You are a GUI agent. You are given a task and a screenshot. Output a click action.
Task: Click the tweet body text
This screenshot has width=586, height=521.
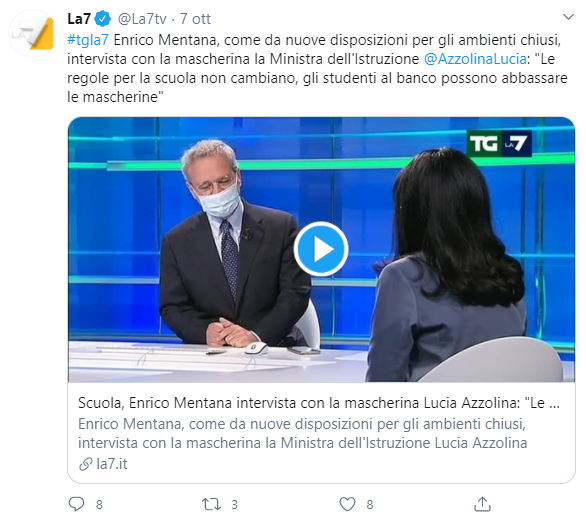coord(318,68)
